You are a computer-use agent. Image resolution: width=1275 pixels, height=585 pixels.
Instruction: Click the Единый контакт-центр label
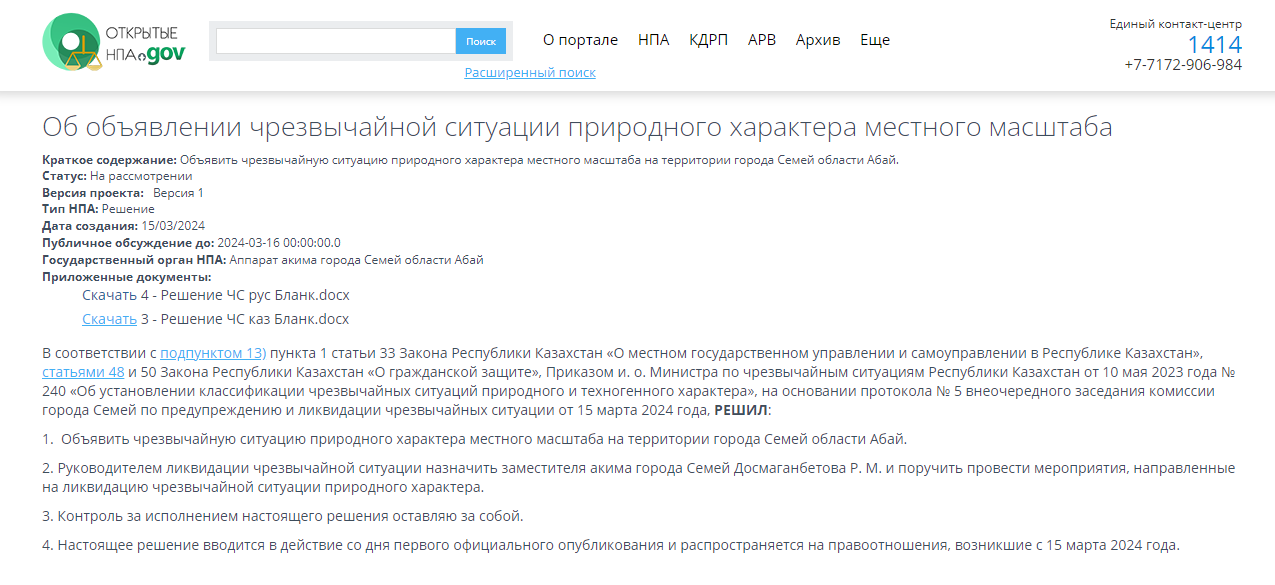[1175, 24]
